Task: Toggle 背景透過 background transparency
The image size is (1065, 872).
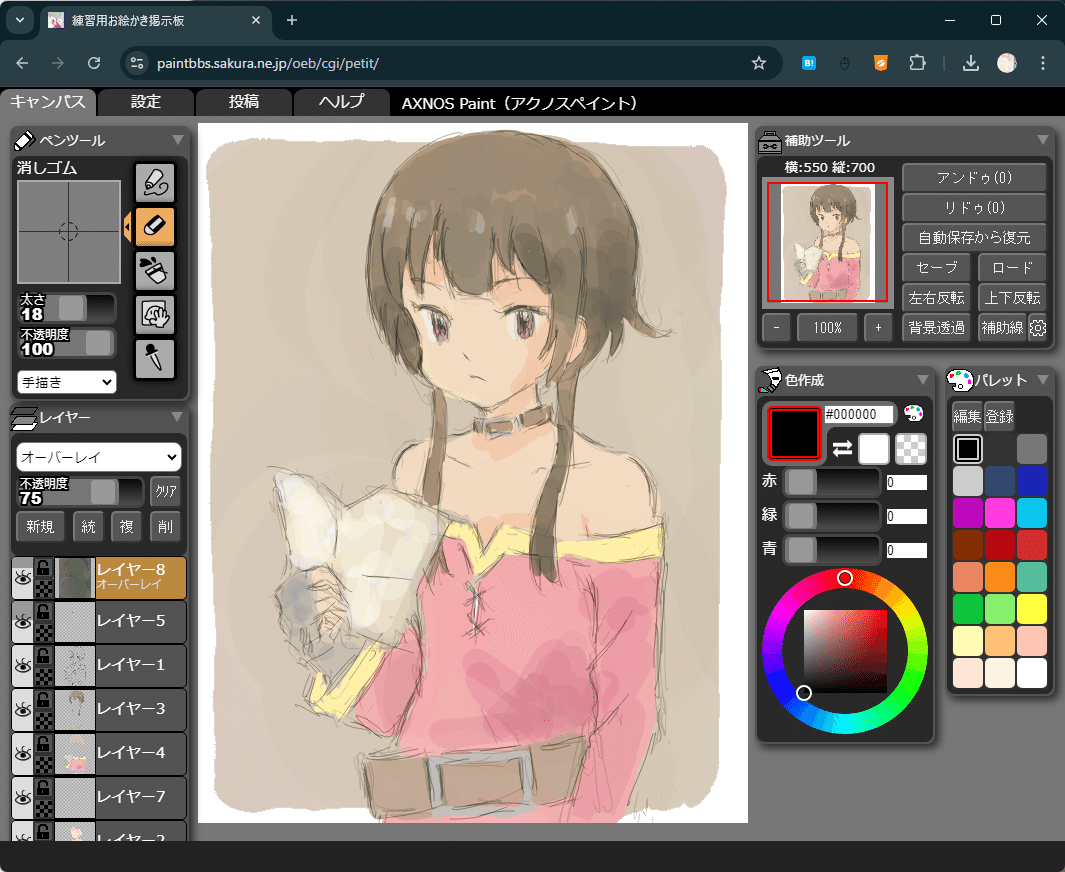Action: [x=937, y=328]
